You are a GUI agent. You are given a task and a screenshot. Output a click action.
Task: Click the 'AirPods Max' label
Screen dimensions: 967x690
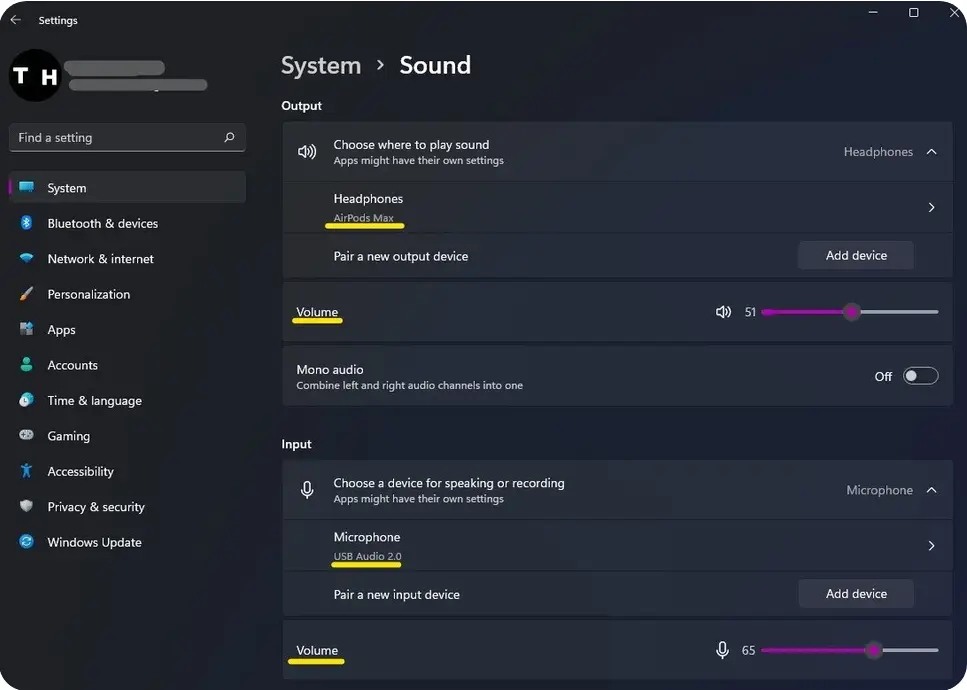pos(363,218)
